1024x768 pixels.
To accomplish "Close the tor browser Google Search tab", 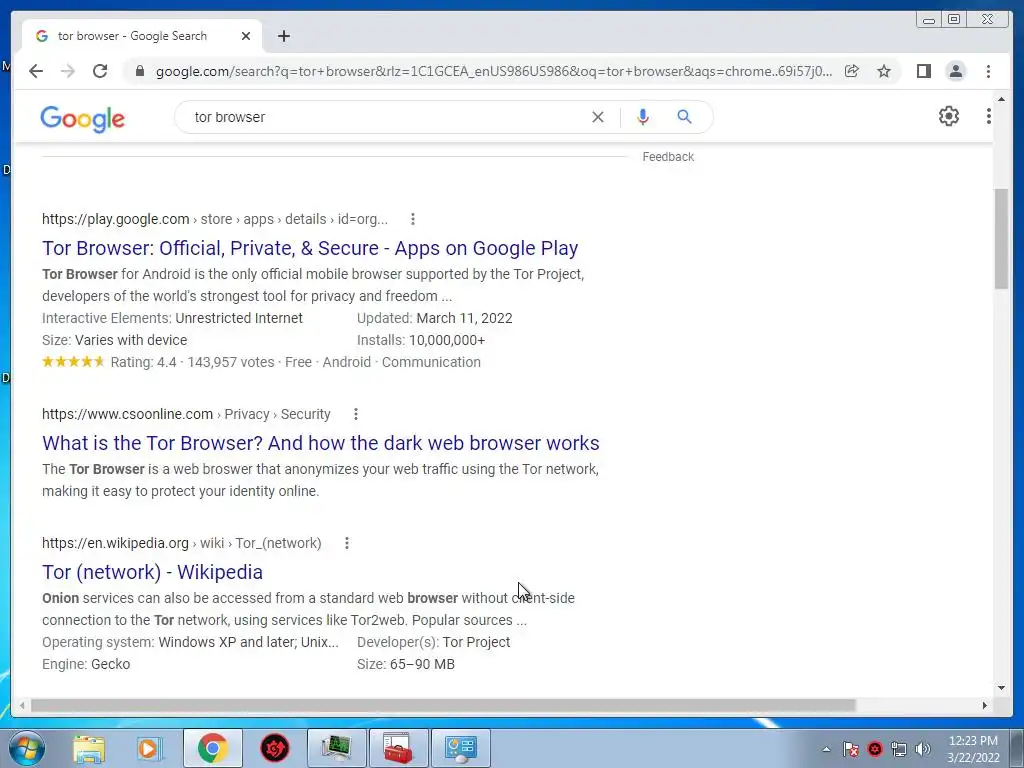I will click(x=246, y=36).
